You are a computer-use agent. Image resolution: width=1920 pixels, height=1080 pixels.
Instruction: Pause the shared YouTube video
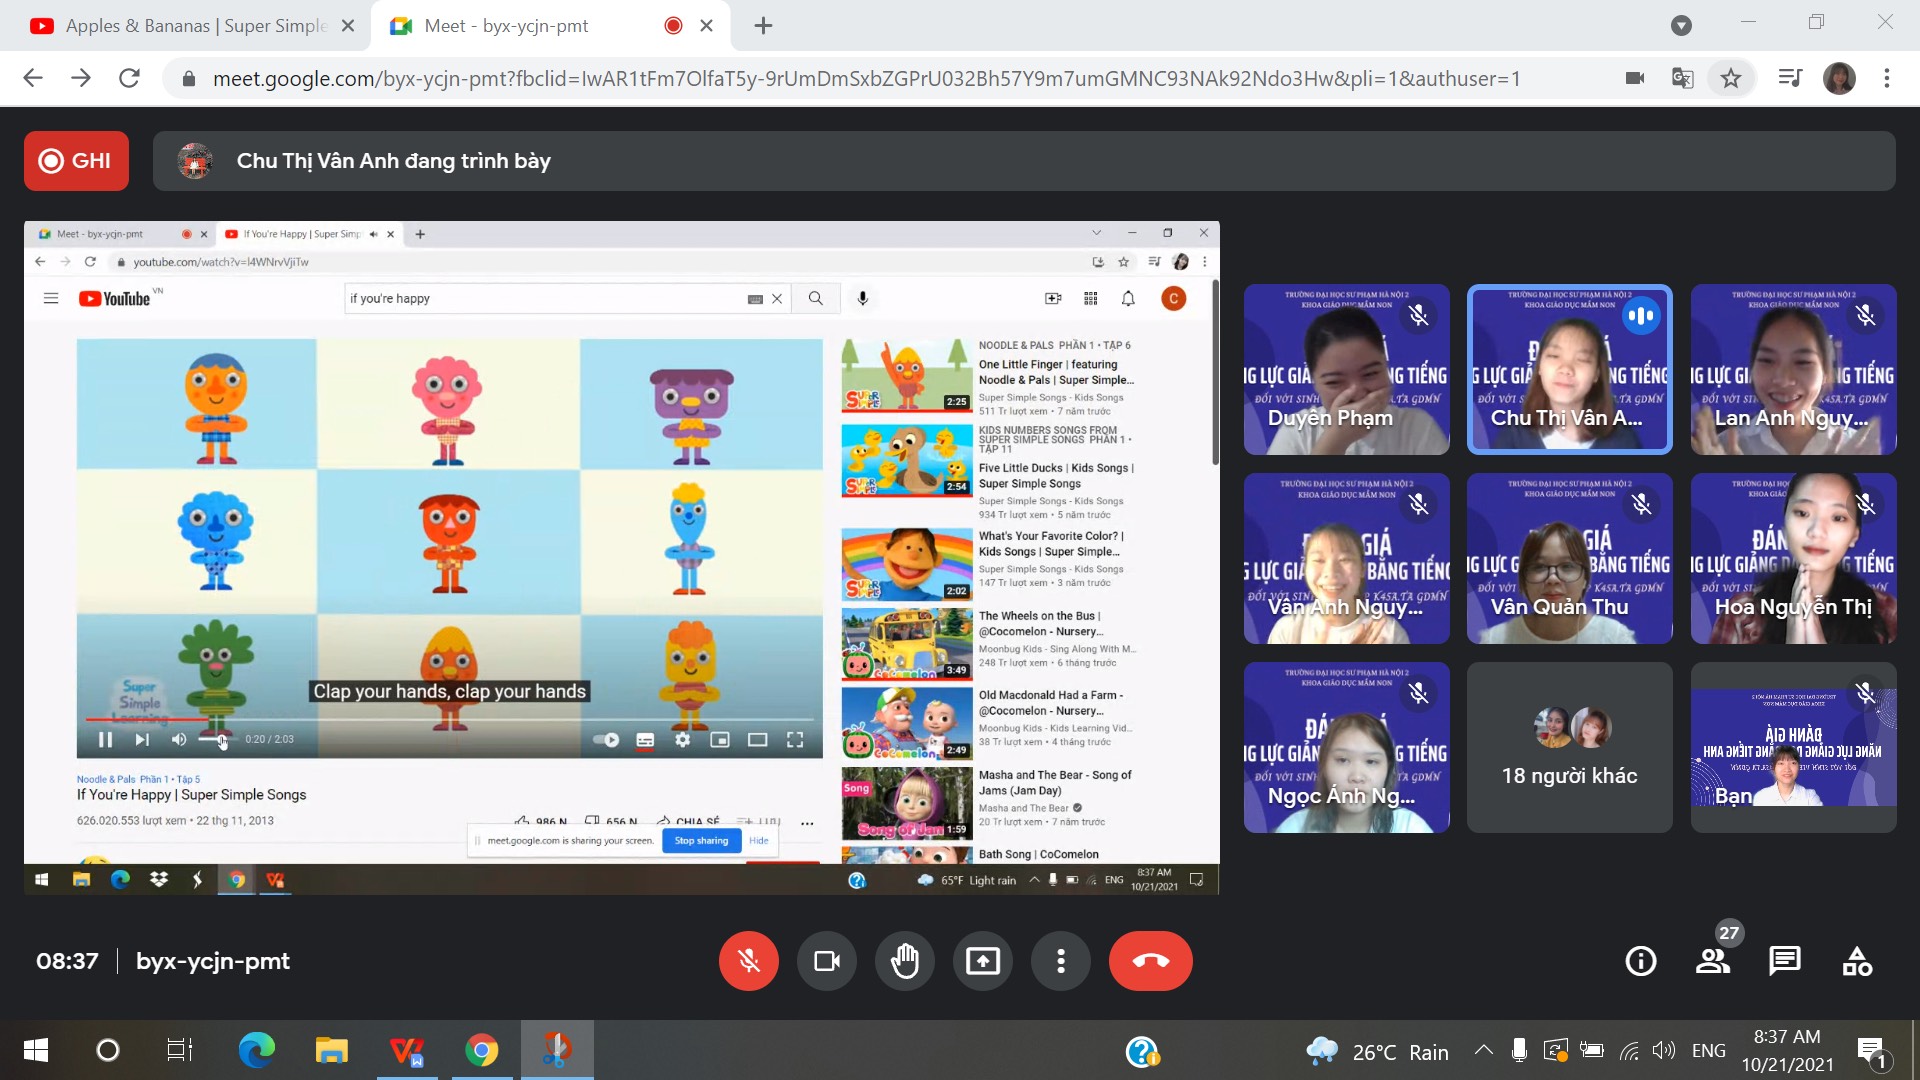coord(105,740)
